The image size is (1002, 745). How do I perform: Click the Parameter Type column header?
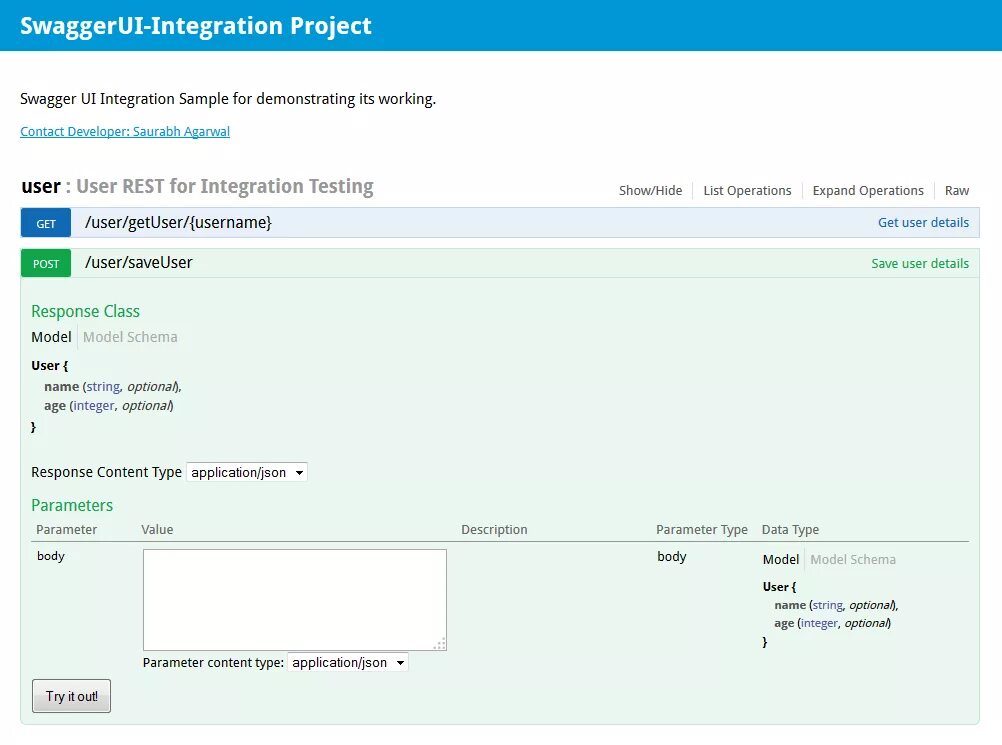(702, 530)
